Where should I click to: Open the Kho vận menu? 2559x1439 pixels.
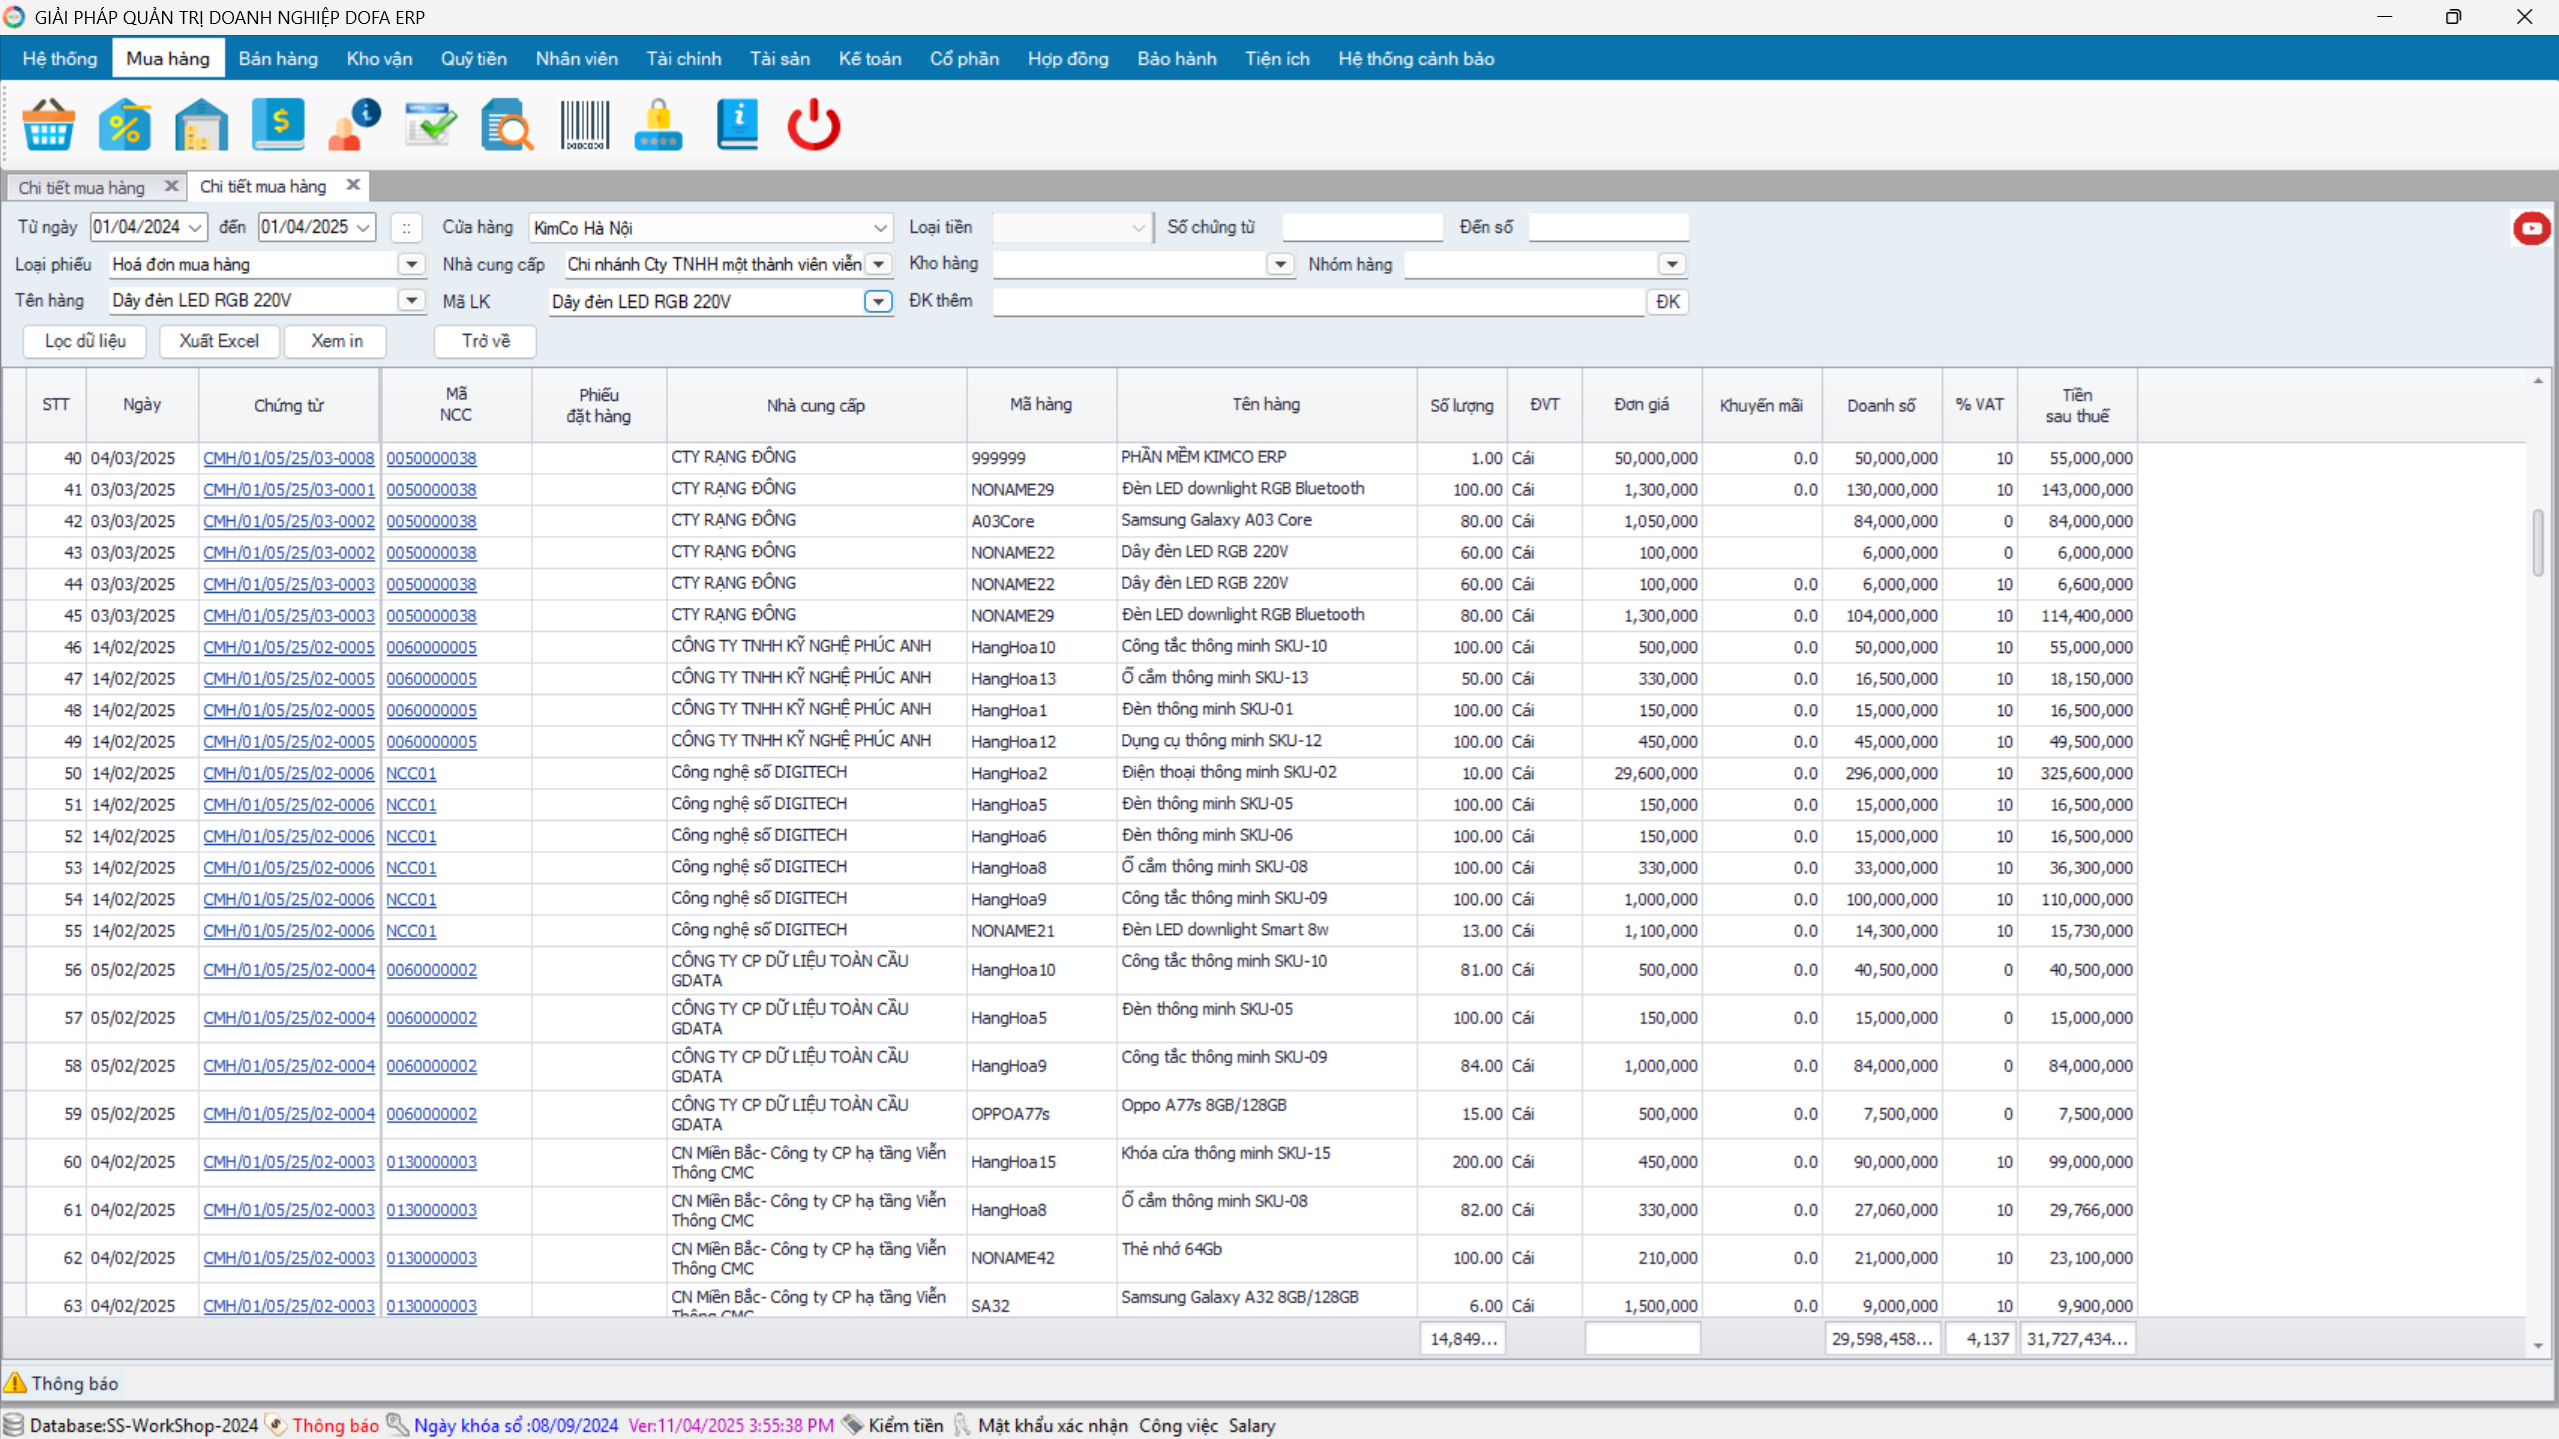(379, 58)
